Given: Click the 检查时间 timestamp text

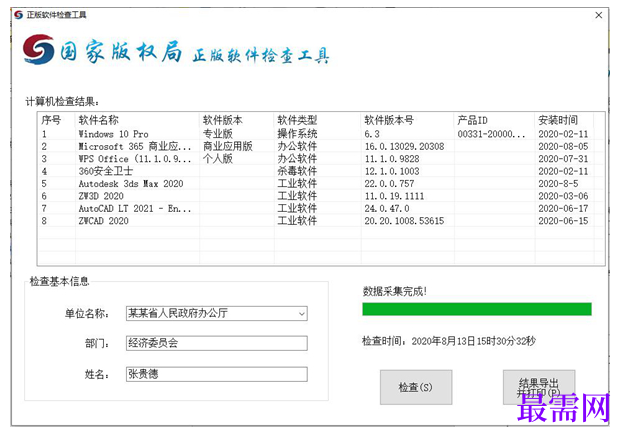Looking at the screenshot, I should [449, 341].
